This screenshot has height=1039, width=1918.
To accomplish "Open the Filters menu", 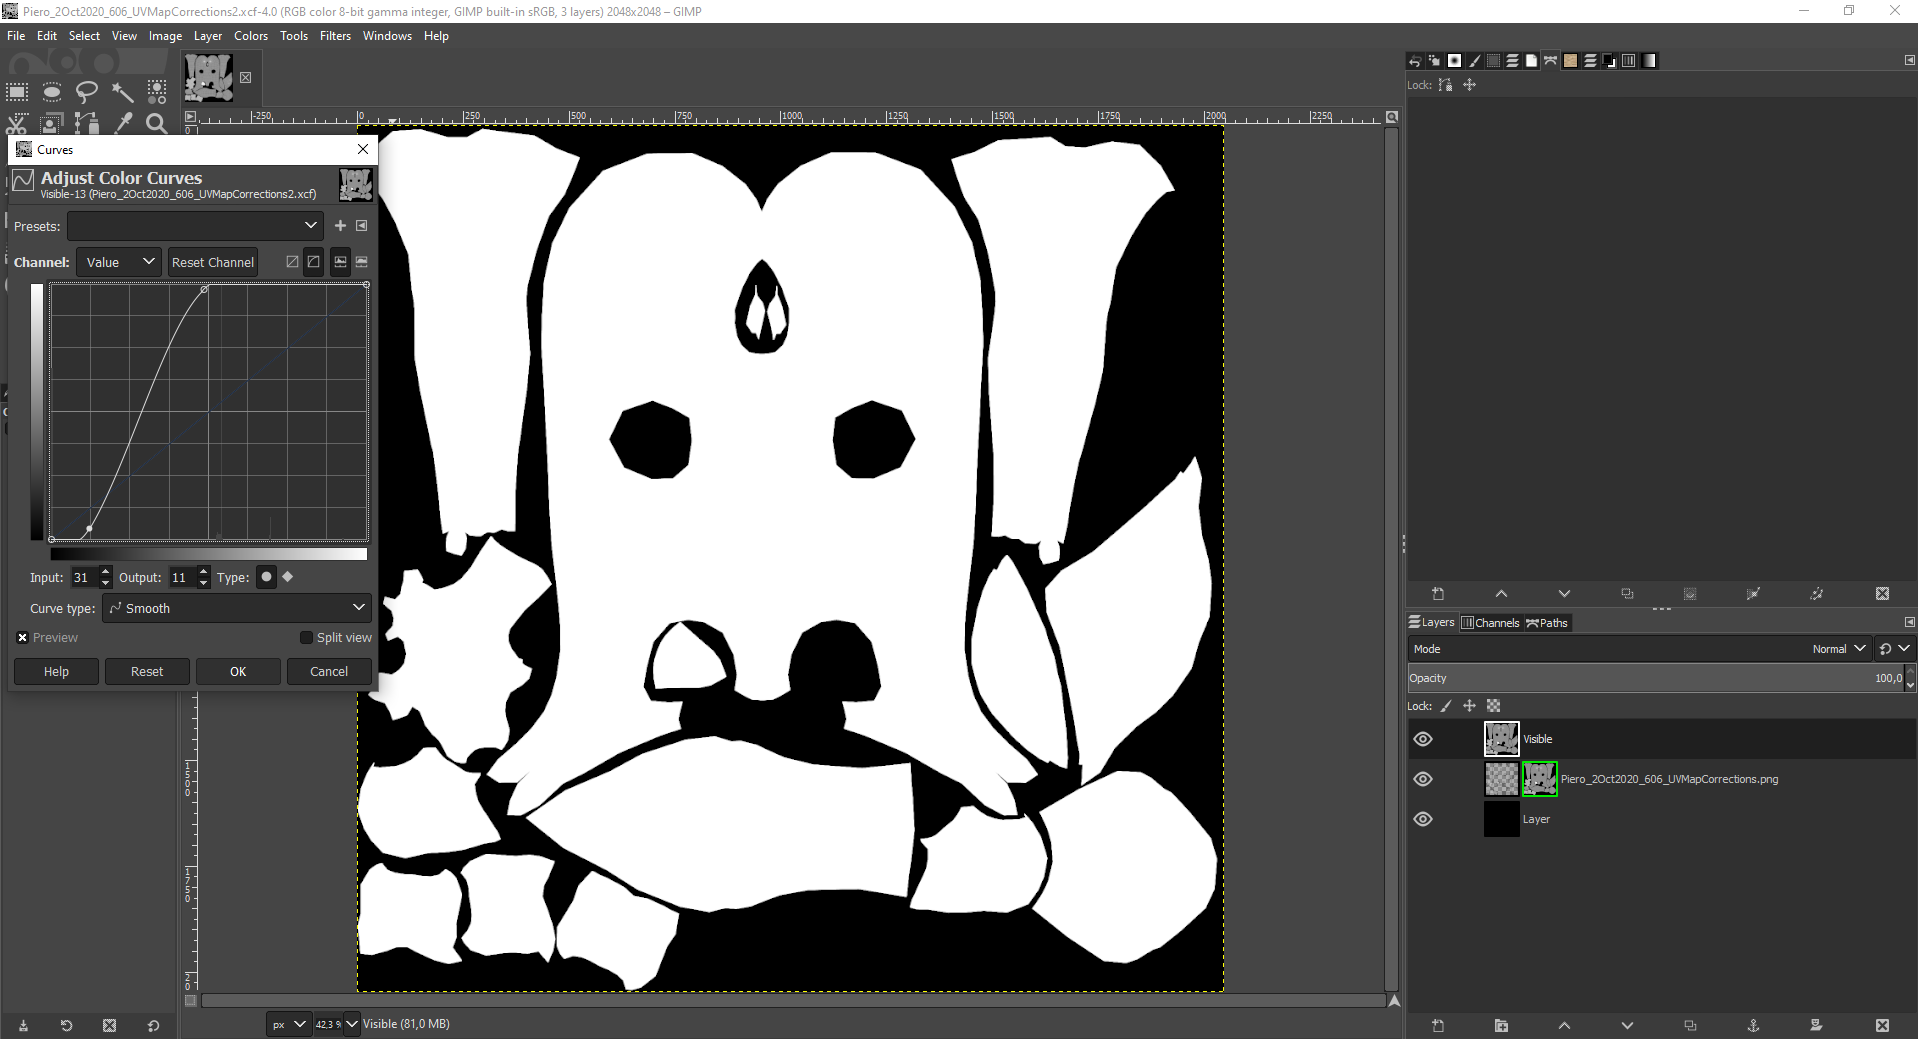I will [x=335, y=36].
